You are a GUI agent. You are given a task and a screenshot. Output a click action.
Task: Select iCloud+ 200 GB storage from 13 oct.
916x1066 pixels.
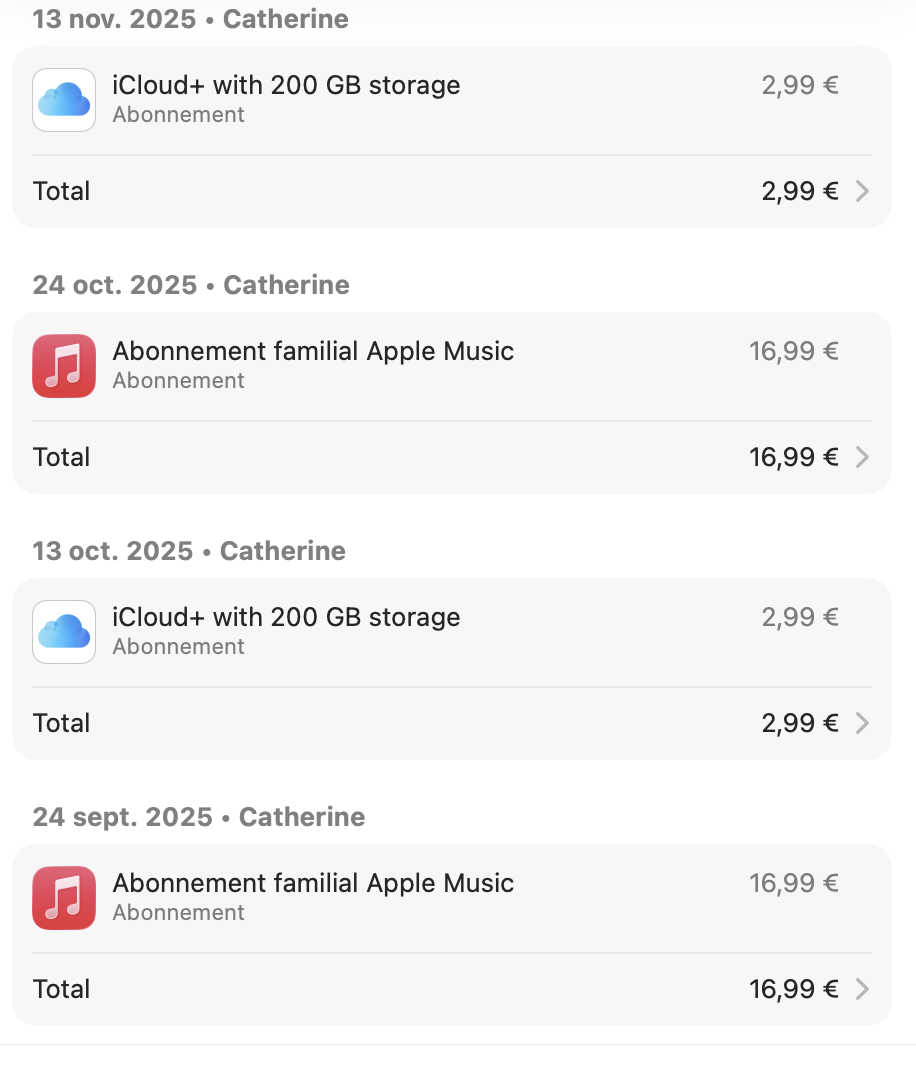(286, 618)
